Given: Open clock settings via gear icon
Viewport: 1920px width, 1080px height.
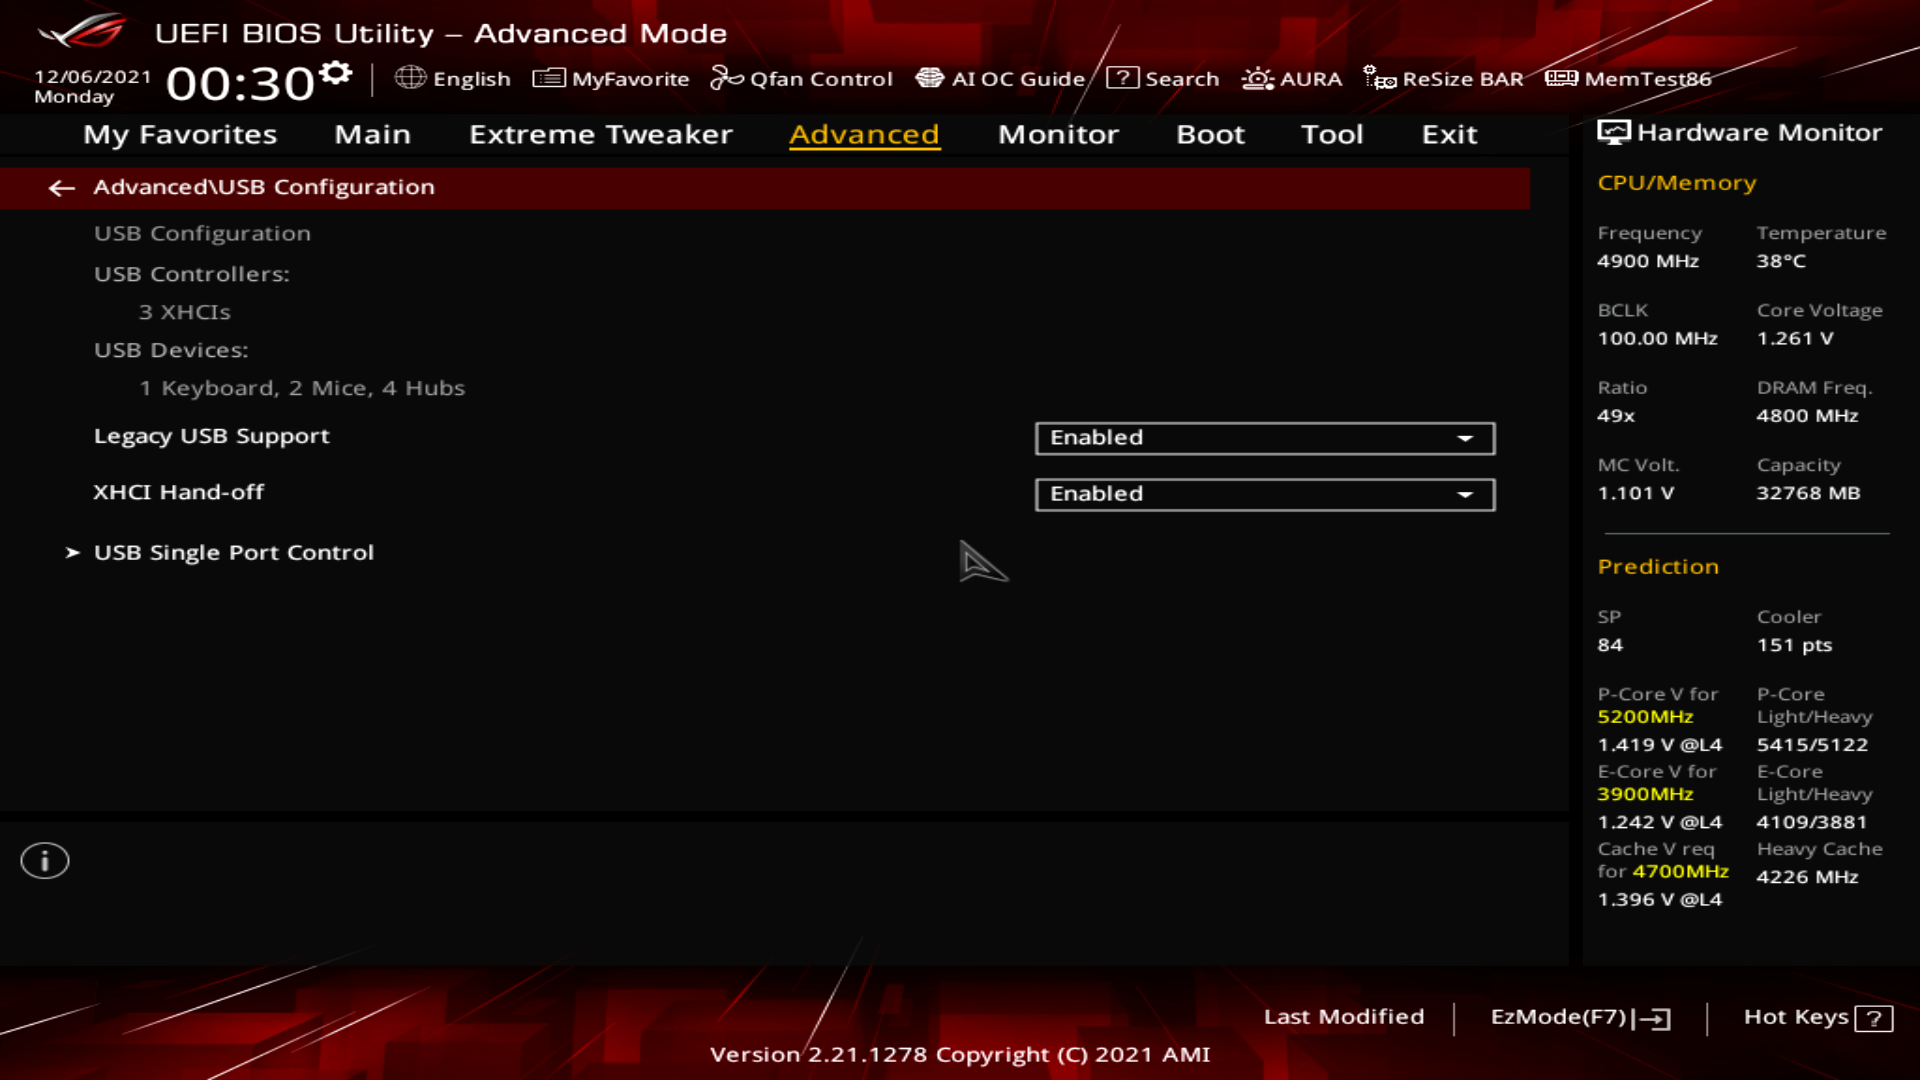Looking at the screenshot, I should pos(336,73).
